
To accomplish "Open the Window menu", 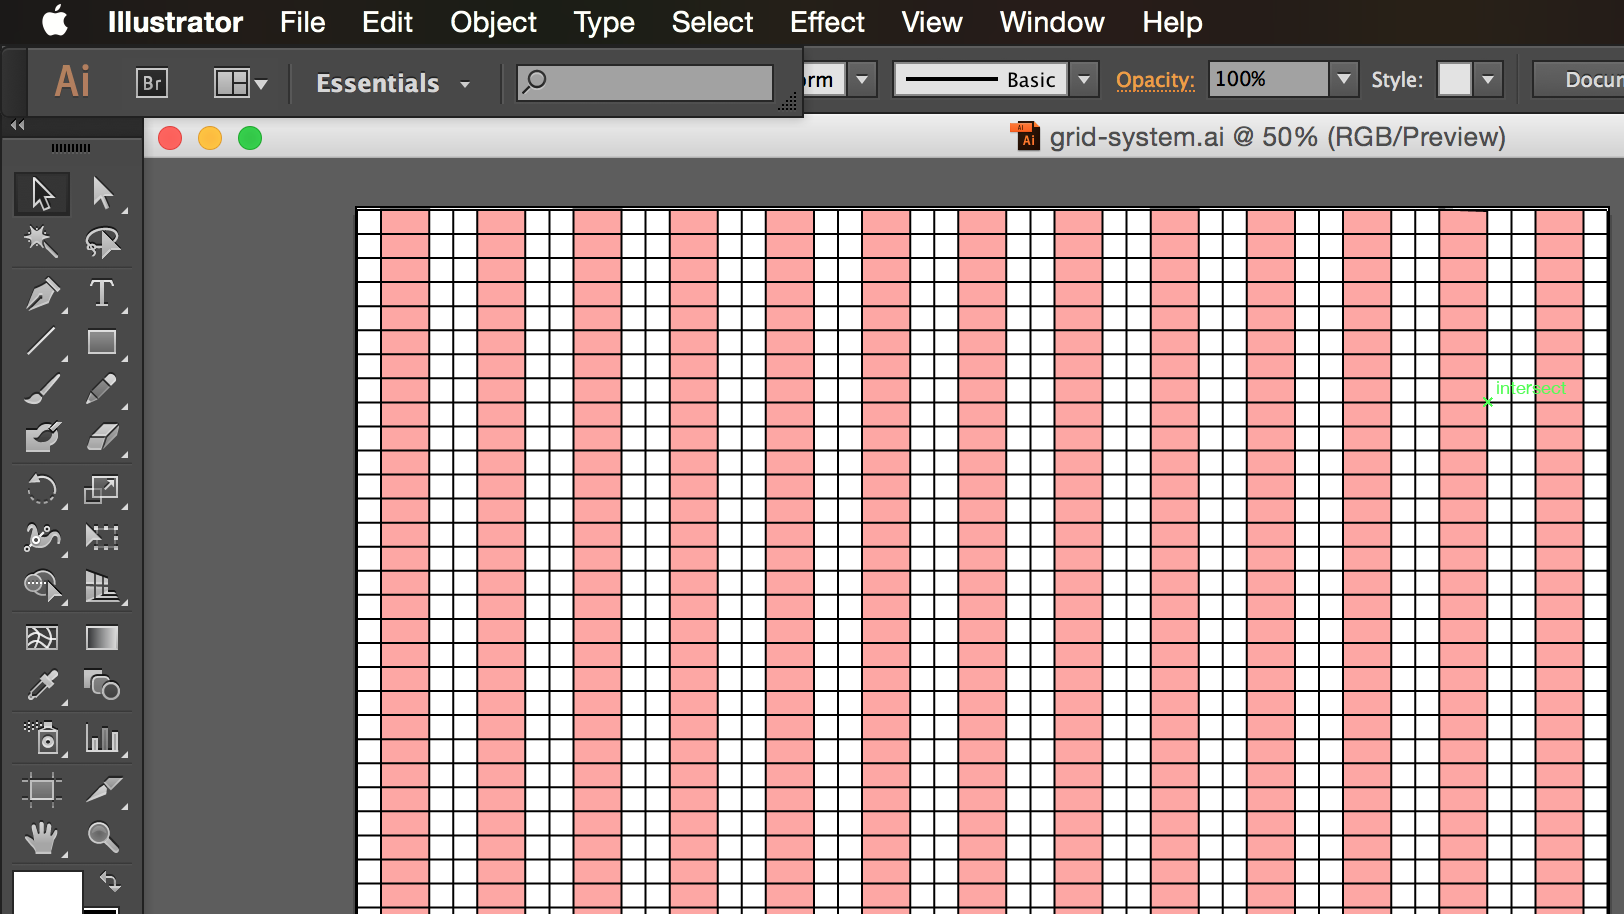I will point(1051,22).
